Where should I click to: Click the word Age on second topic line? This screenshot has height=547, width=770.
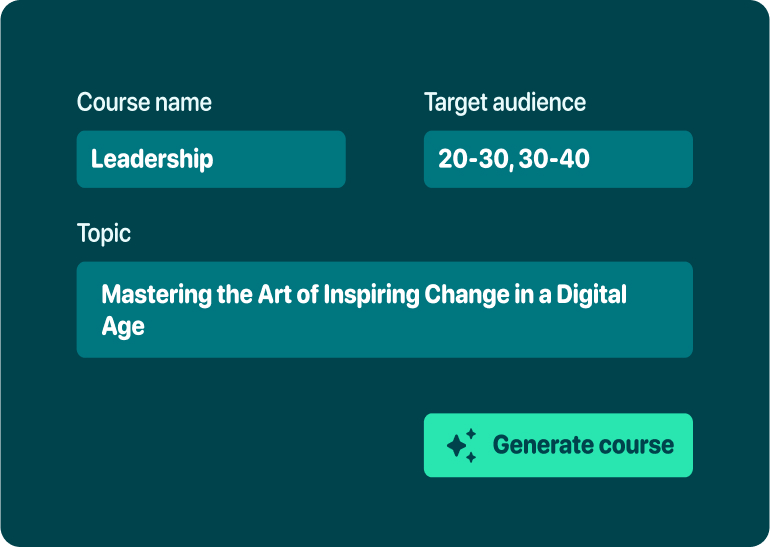(x=123, y=326)
